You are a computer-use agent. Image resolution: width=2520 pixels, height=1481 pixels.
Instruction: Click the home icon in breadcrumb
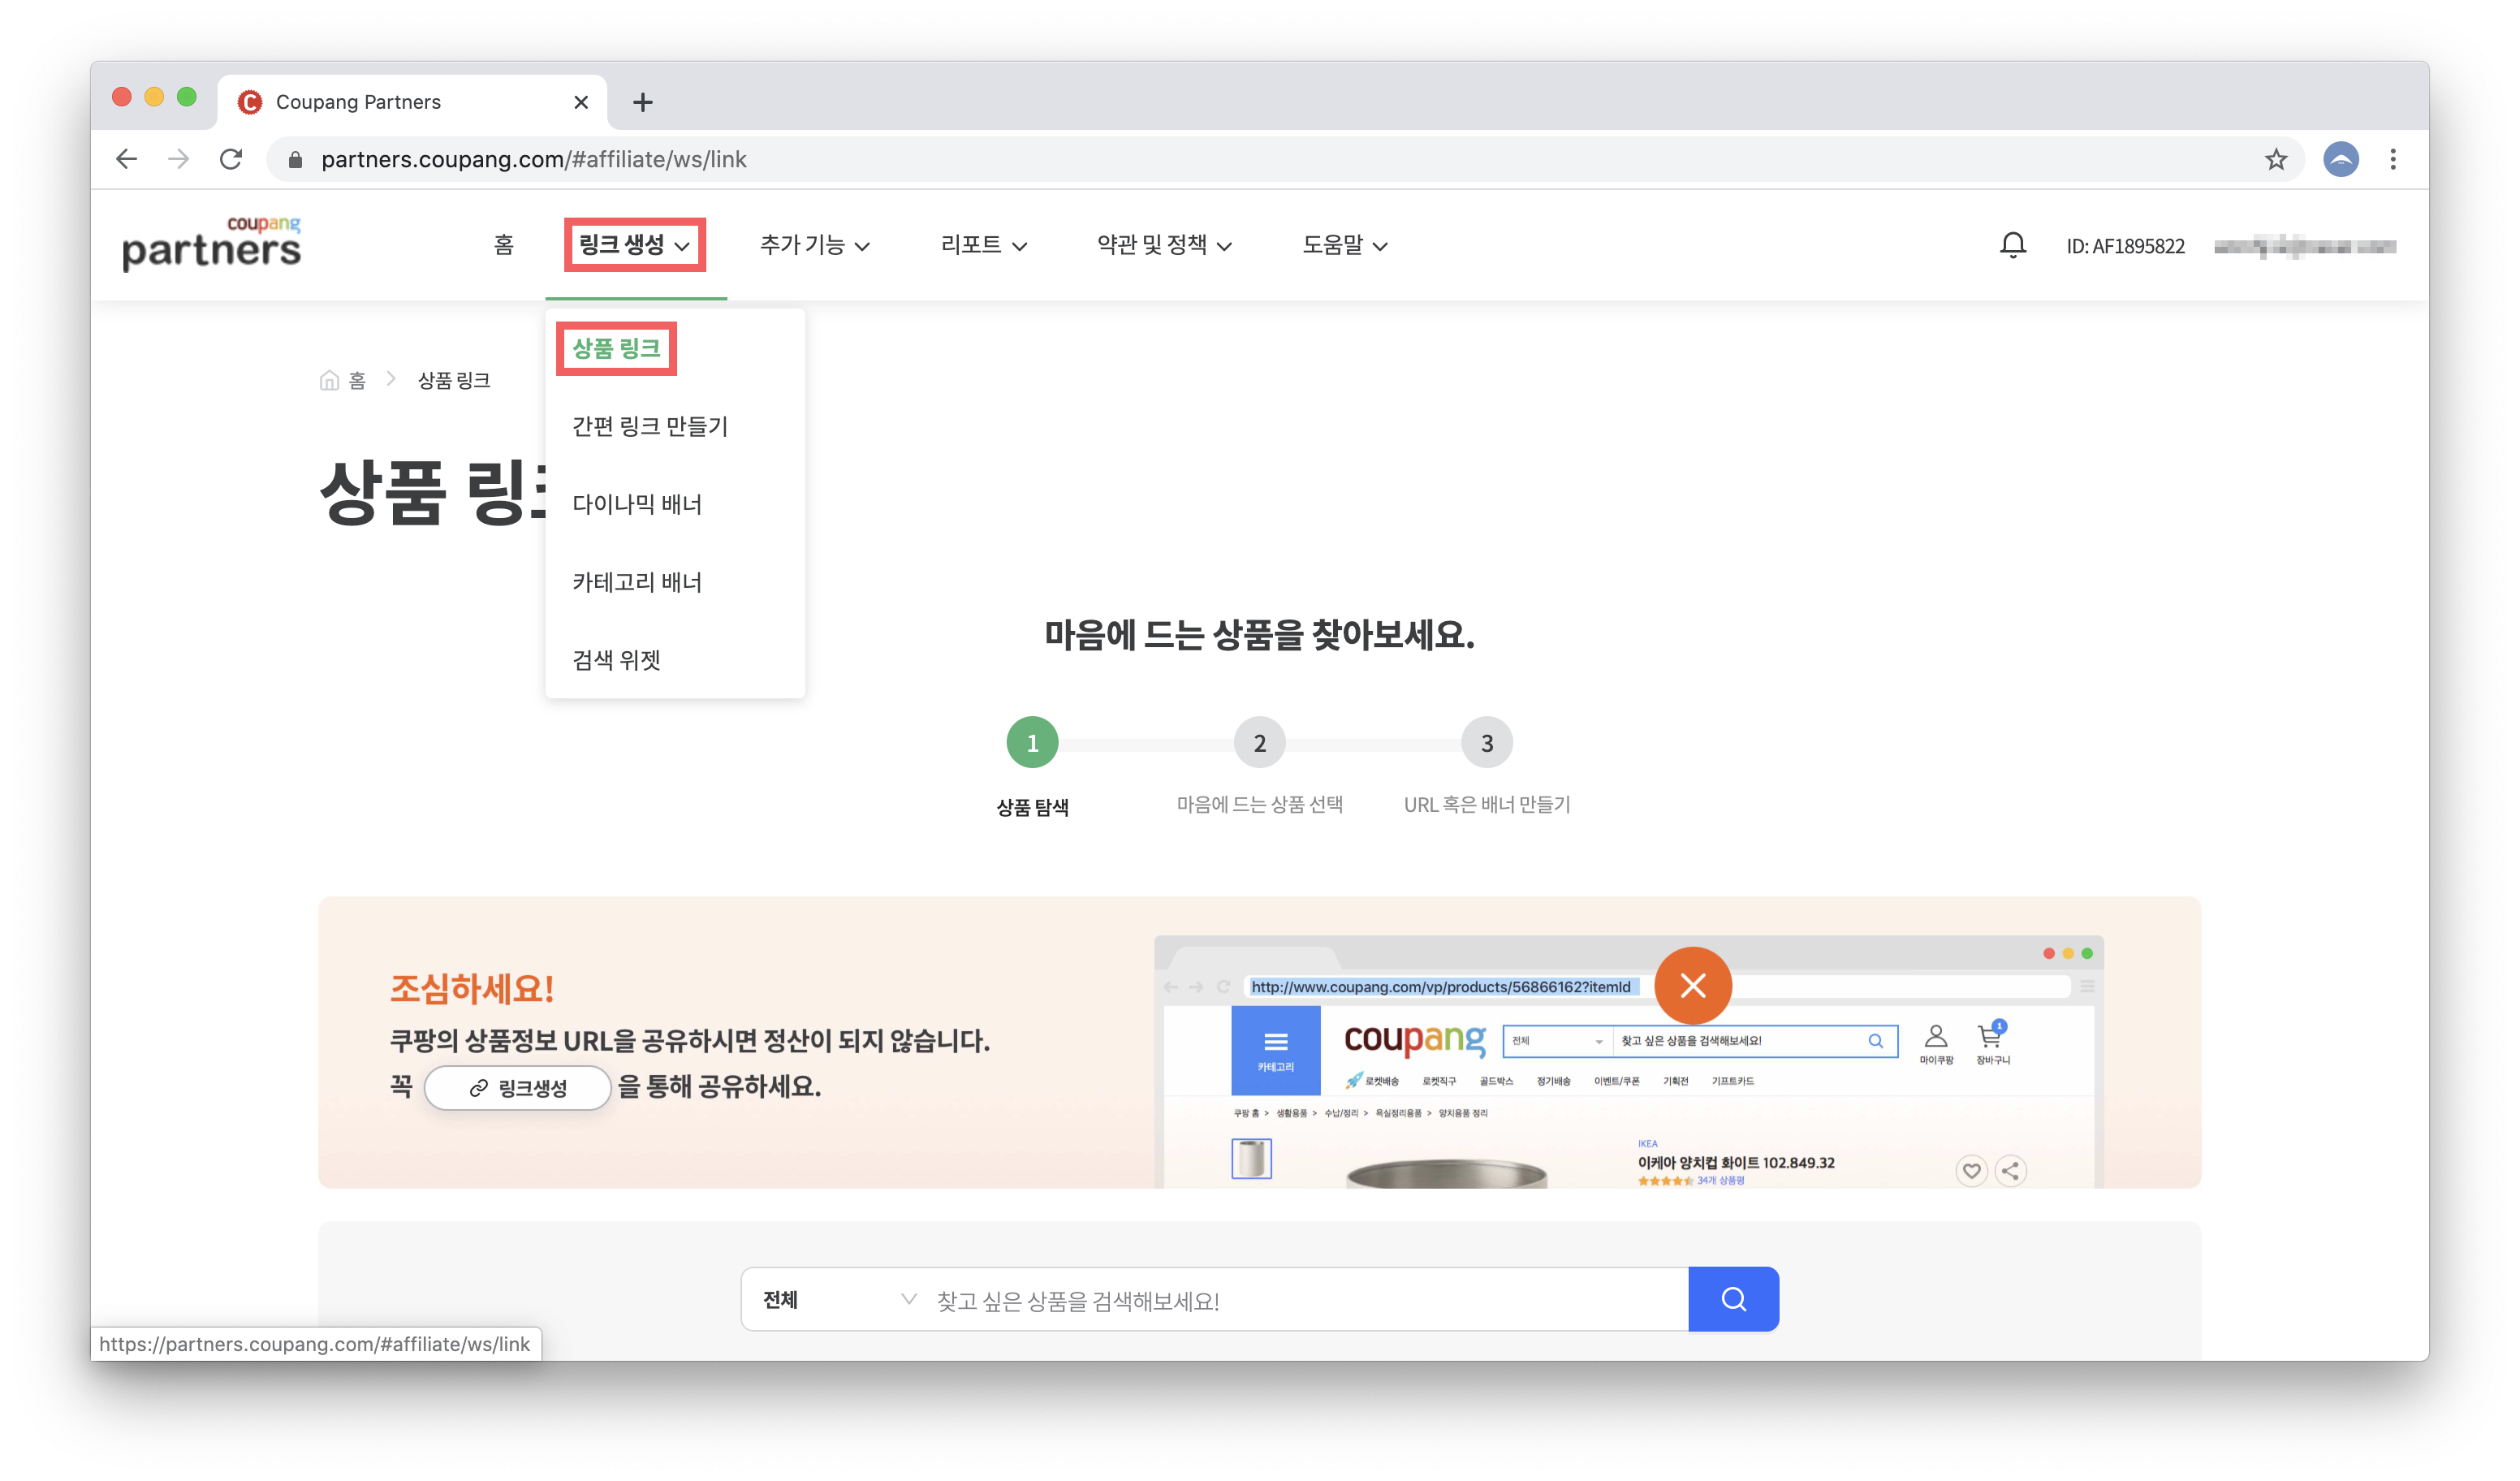(x=329, y=380)
